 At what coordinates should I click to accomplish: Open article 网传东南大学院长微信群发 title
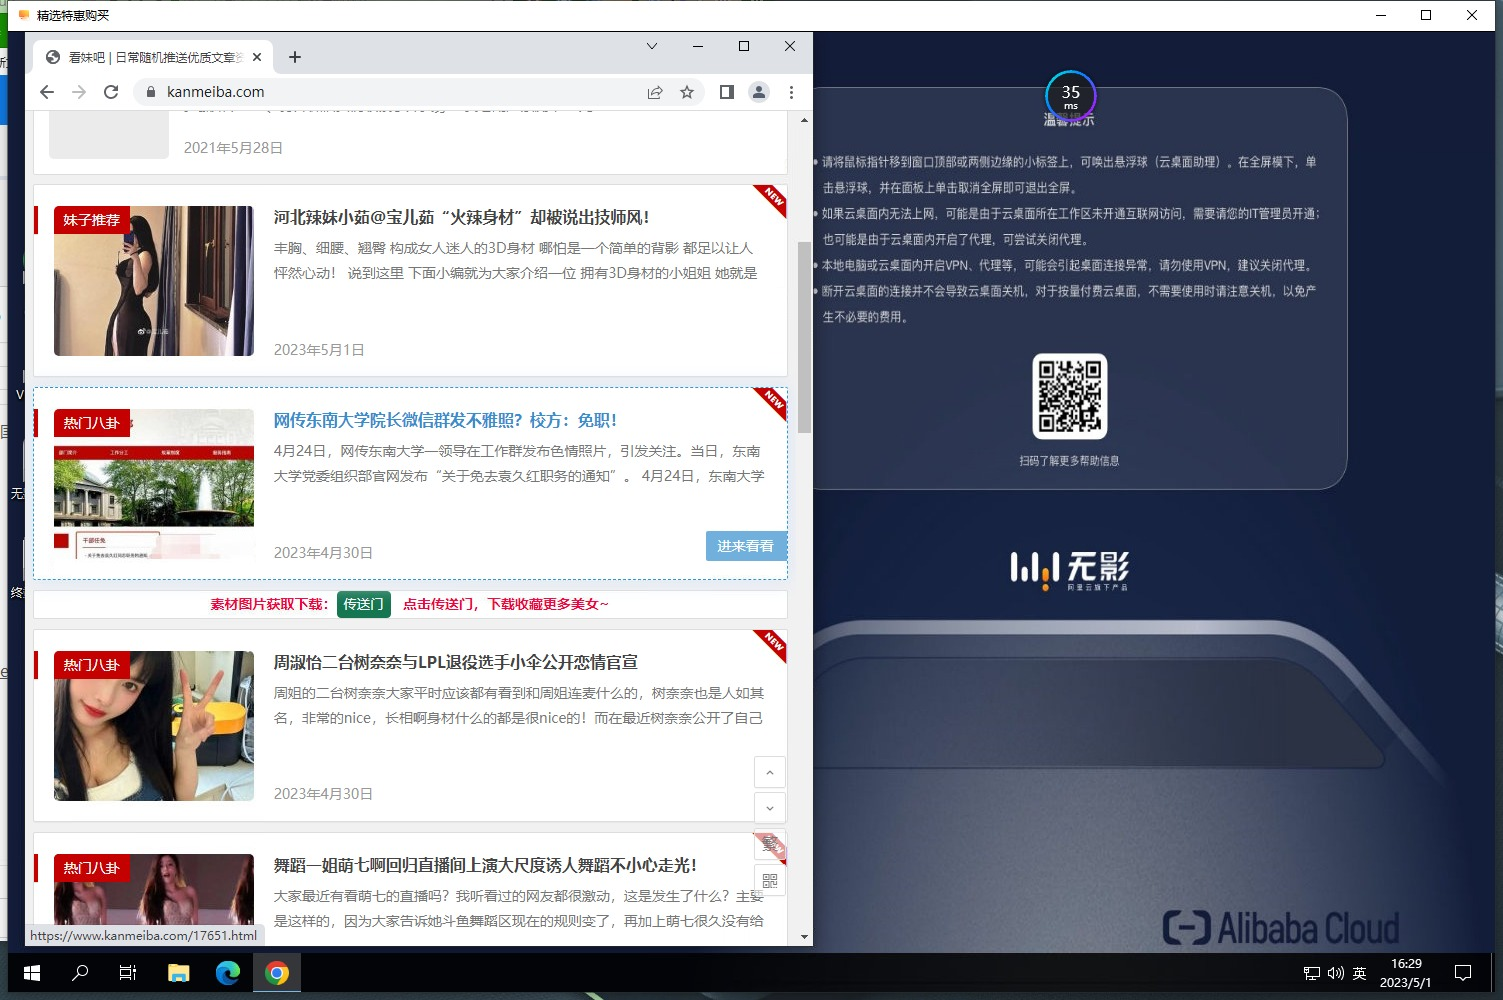pyautogui.click(x=445, y=420)
